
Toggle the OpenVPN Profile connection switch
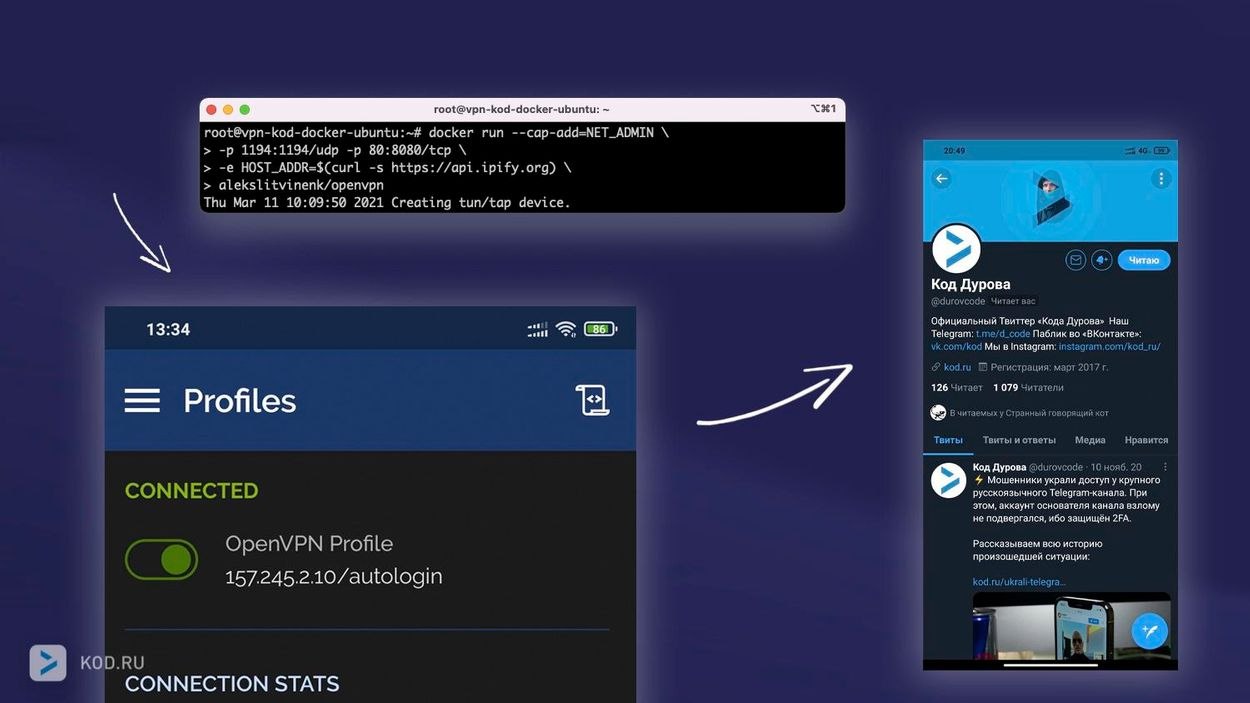coord(161,560)
